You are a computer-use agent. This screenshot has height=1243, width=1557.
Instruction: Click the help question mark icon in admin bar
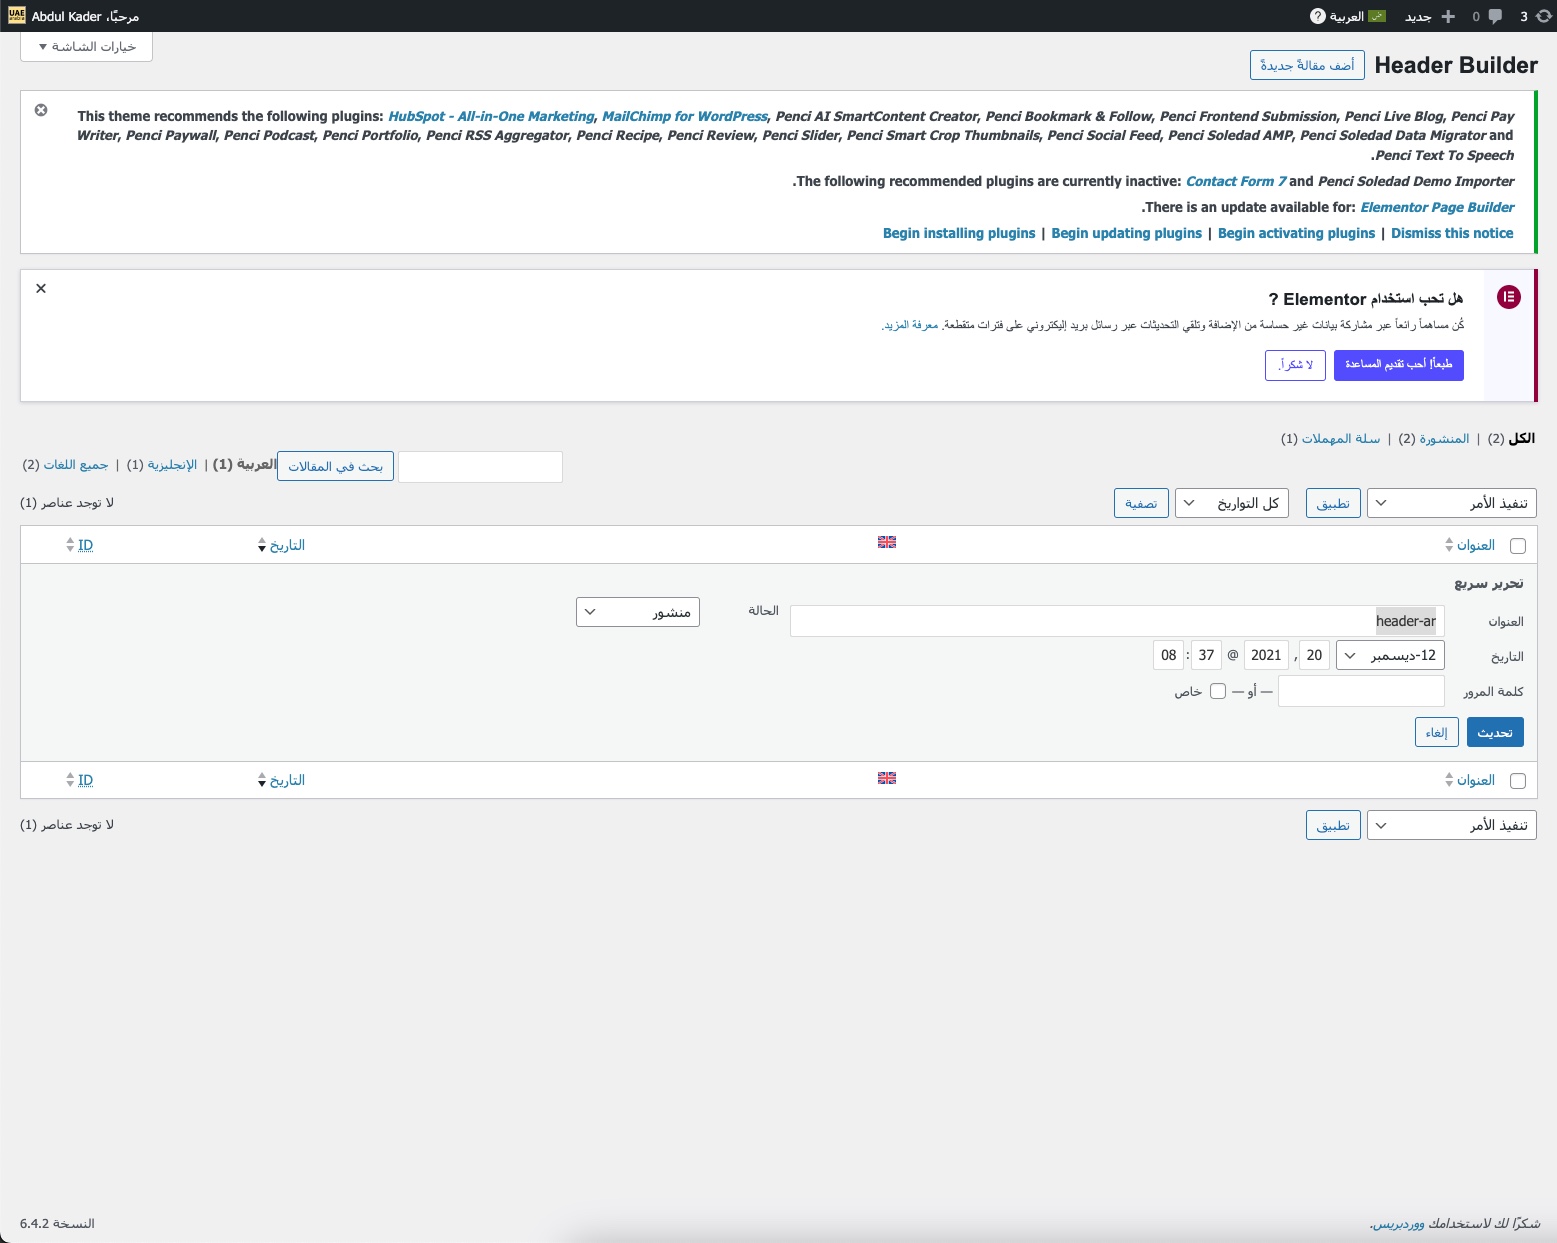tap(1318, 16)
